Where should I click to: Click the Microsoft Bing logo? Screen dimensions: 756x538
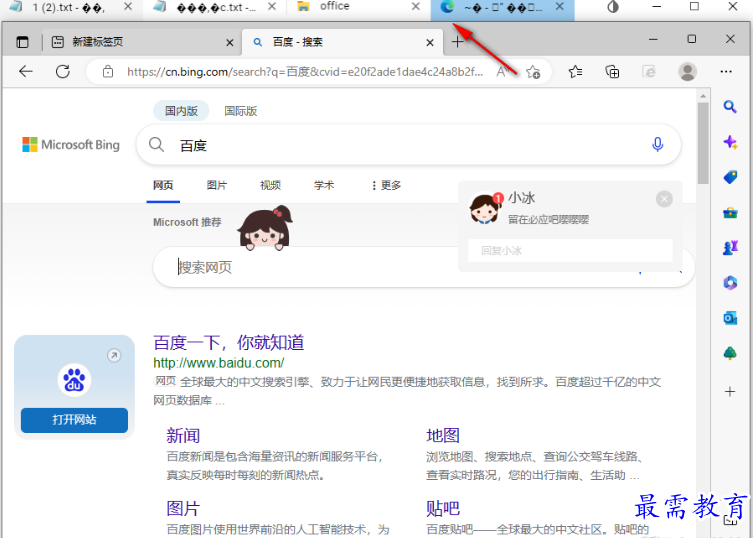[x=71, y=145]
